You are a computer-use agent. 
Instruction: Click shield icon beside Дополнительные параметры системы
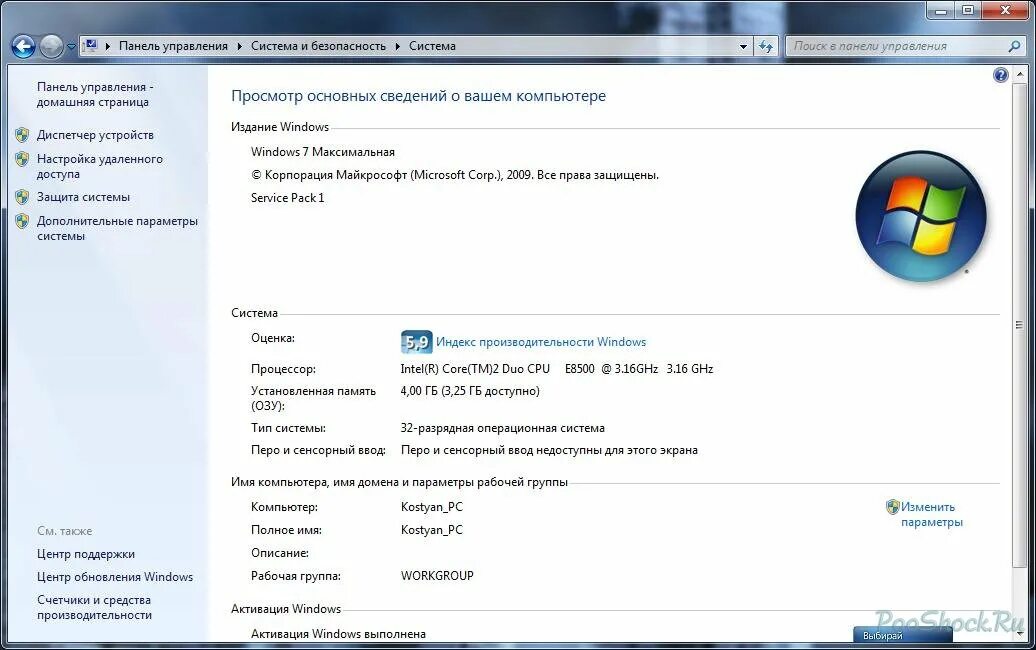pos(22,221)
